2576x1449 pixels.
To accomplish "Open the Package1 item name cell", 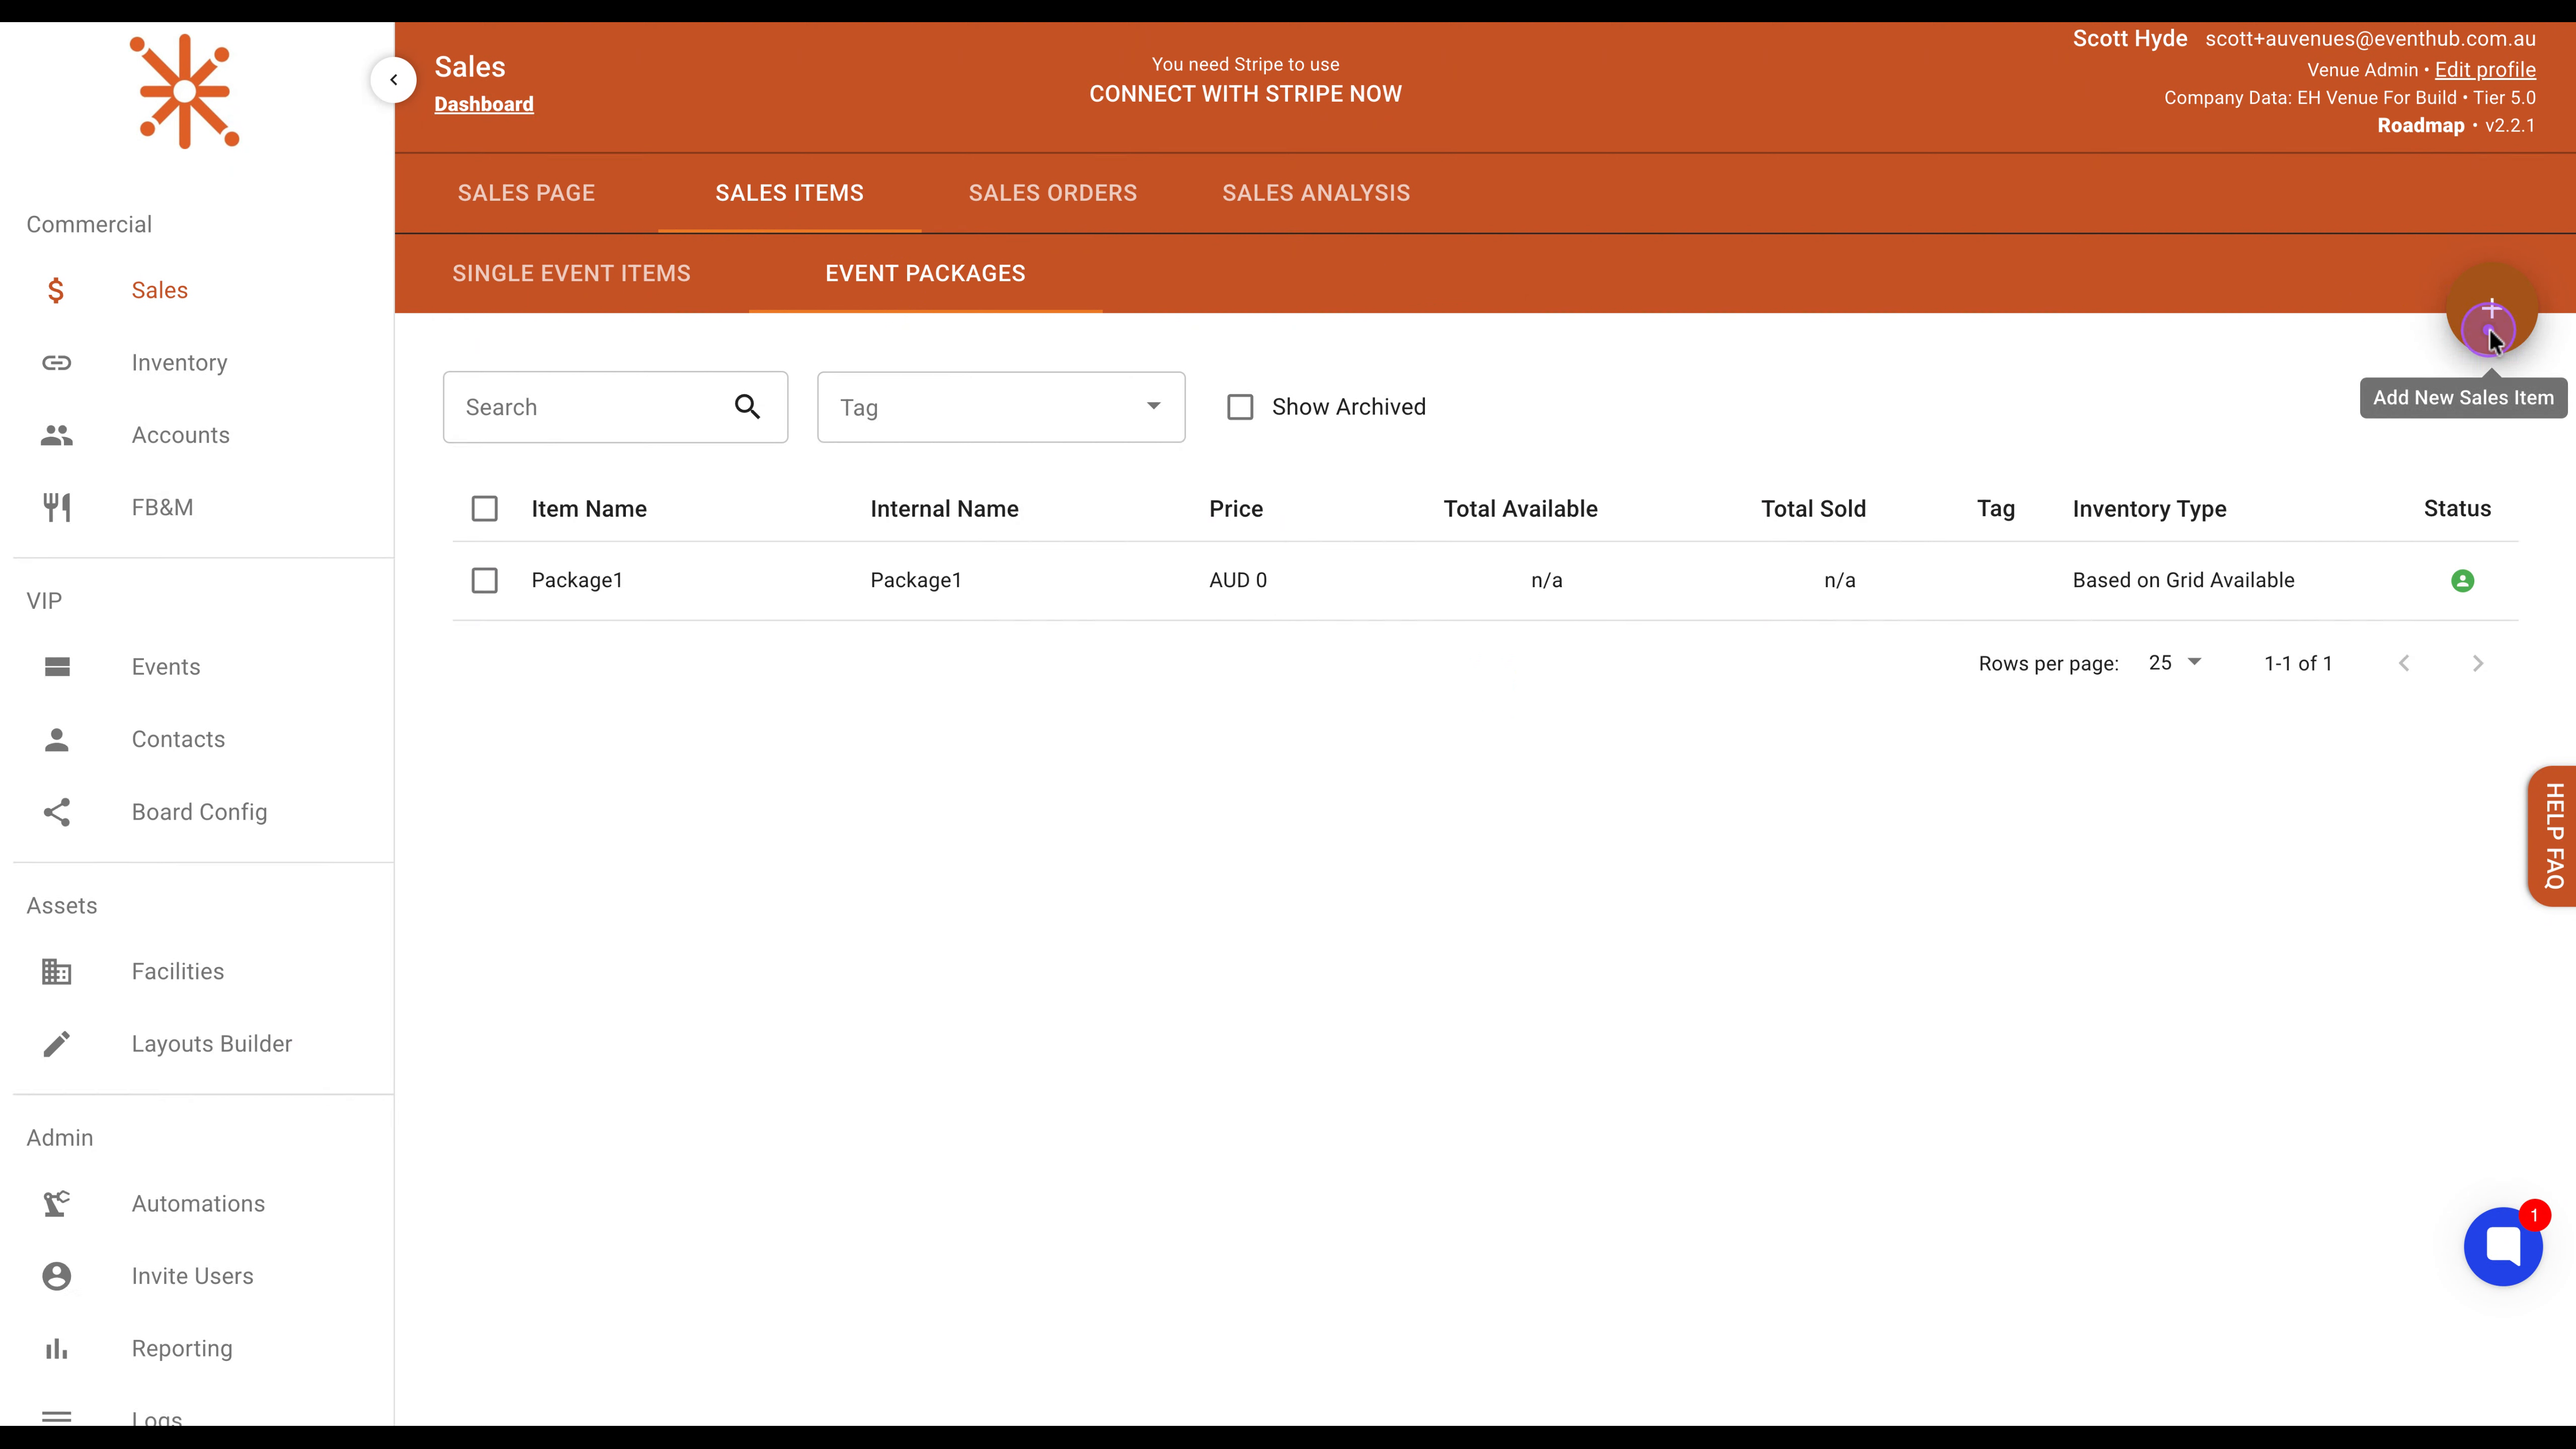I will coord(577,581).
